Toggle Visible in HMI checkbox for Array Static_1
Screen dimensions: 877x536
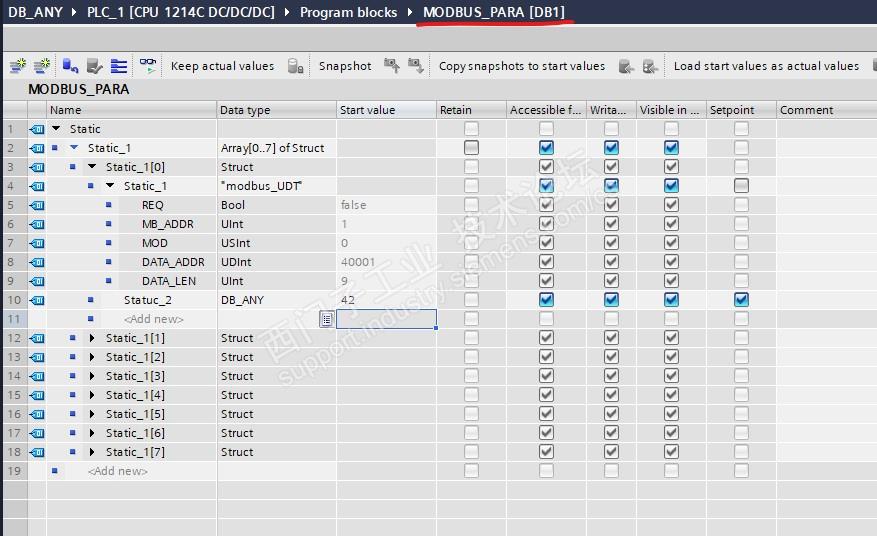click(671, 148)
